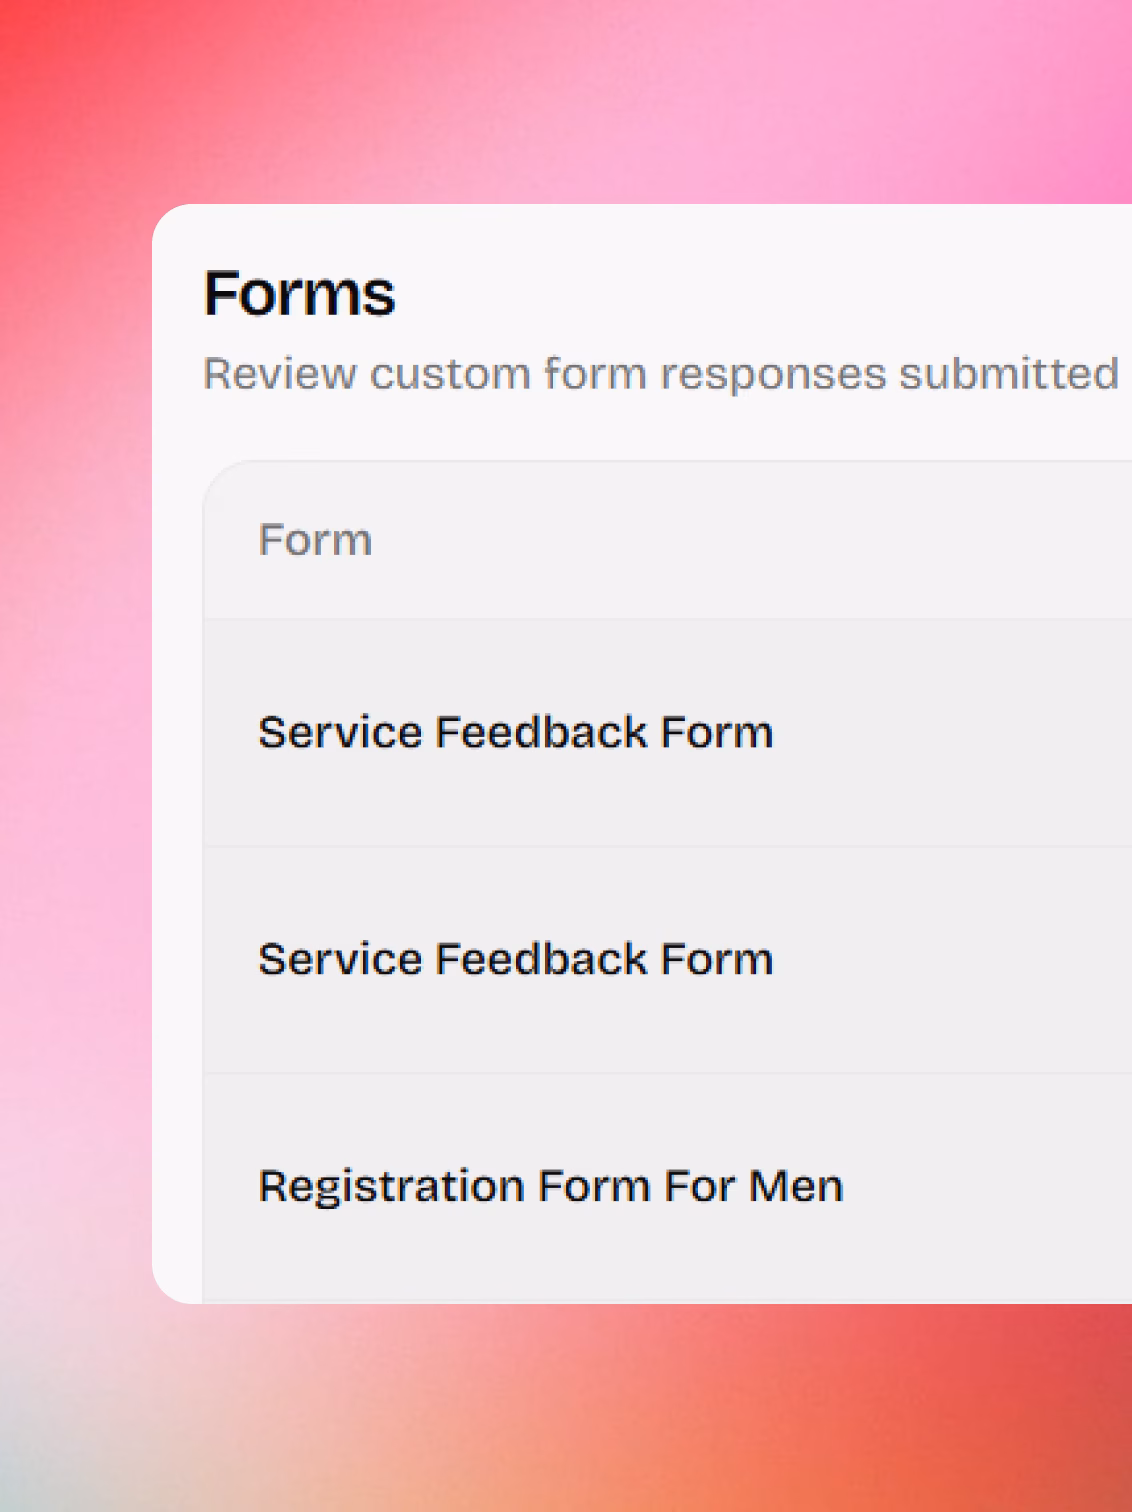
Task: Click the 'Form' column label text
Action: coord(316,540)
